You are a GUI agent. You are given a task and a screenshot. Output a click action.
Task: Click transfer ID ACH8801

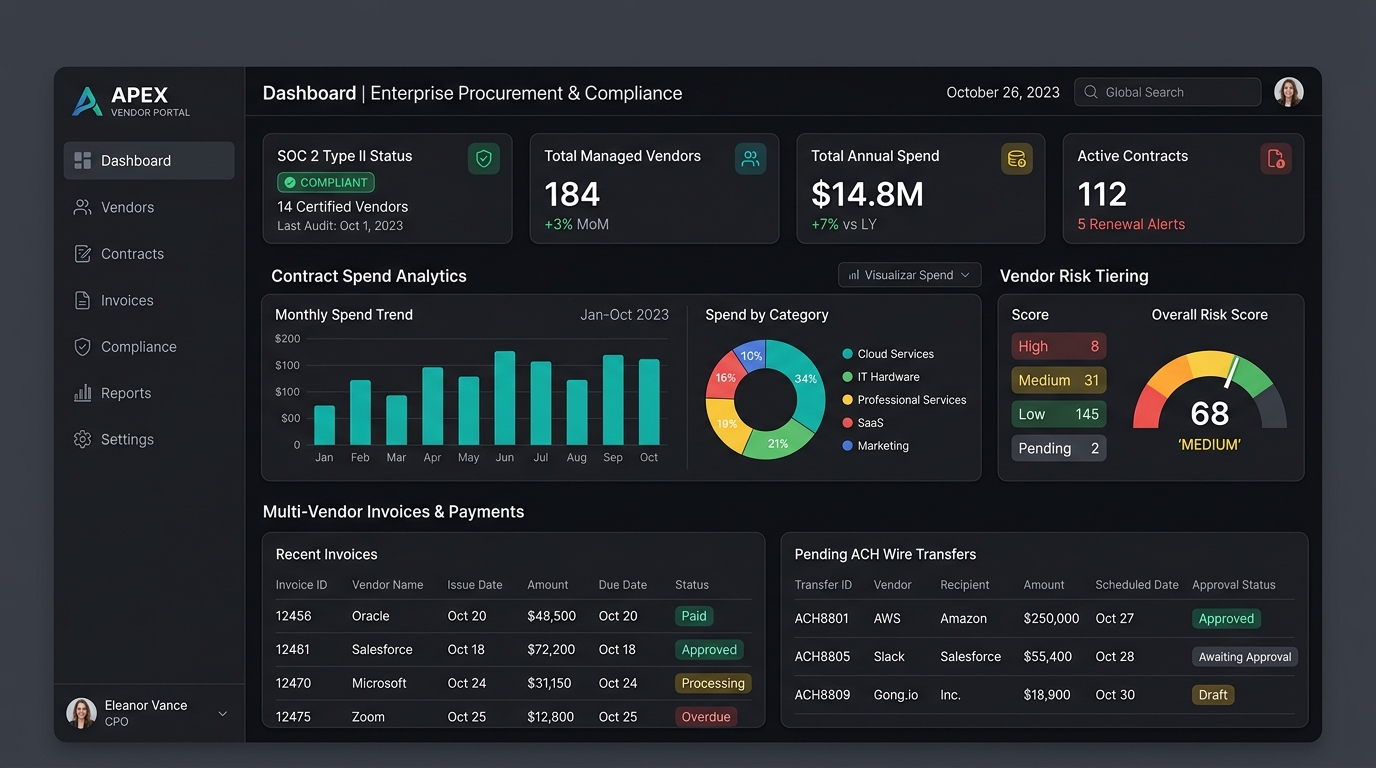(822, 619)
